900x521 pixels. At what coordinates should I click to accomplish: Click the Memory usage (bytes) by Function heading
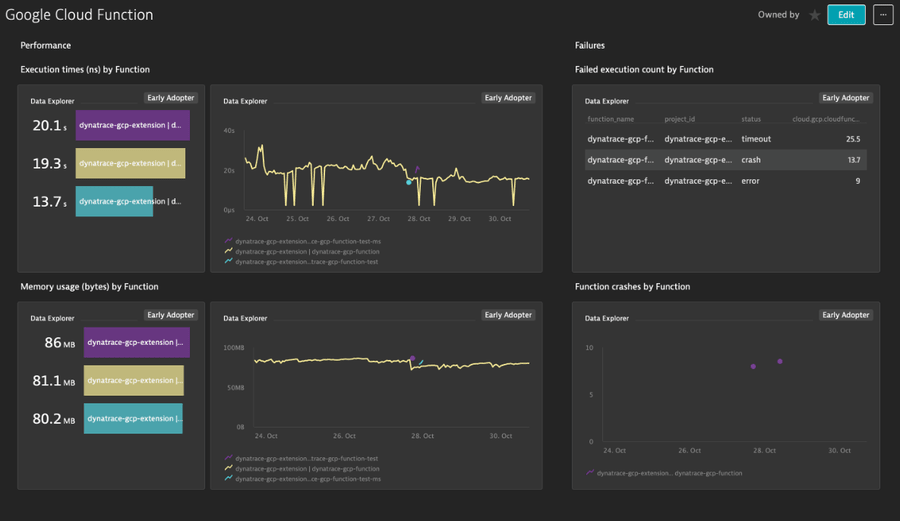(x=89, y=286)
